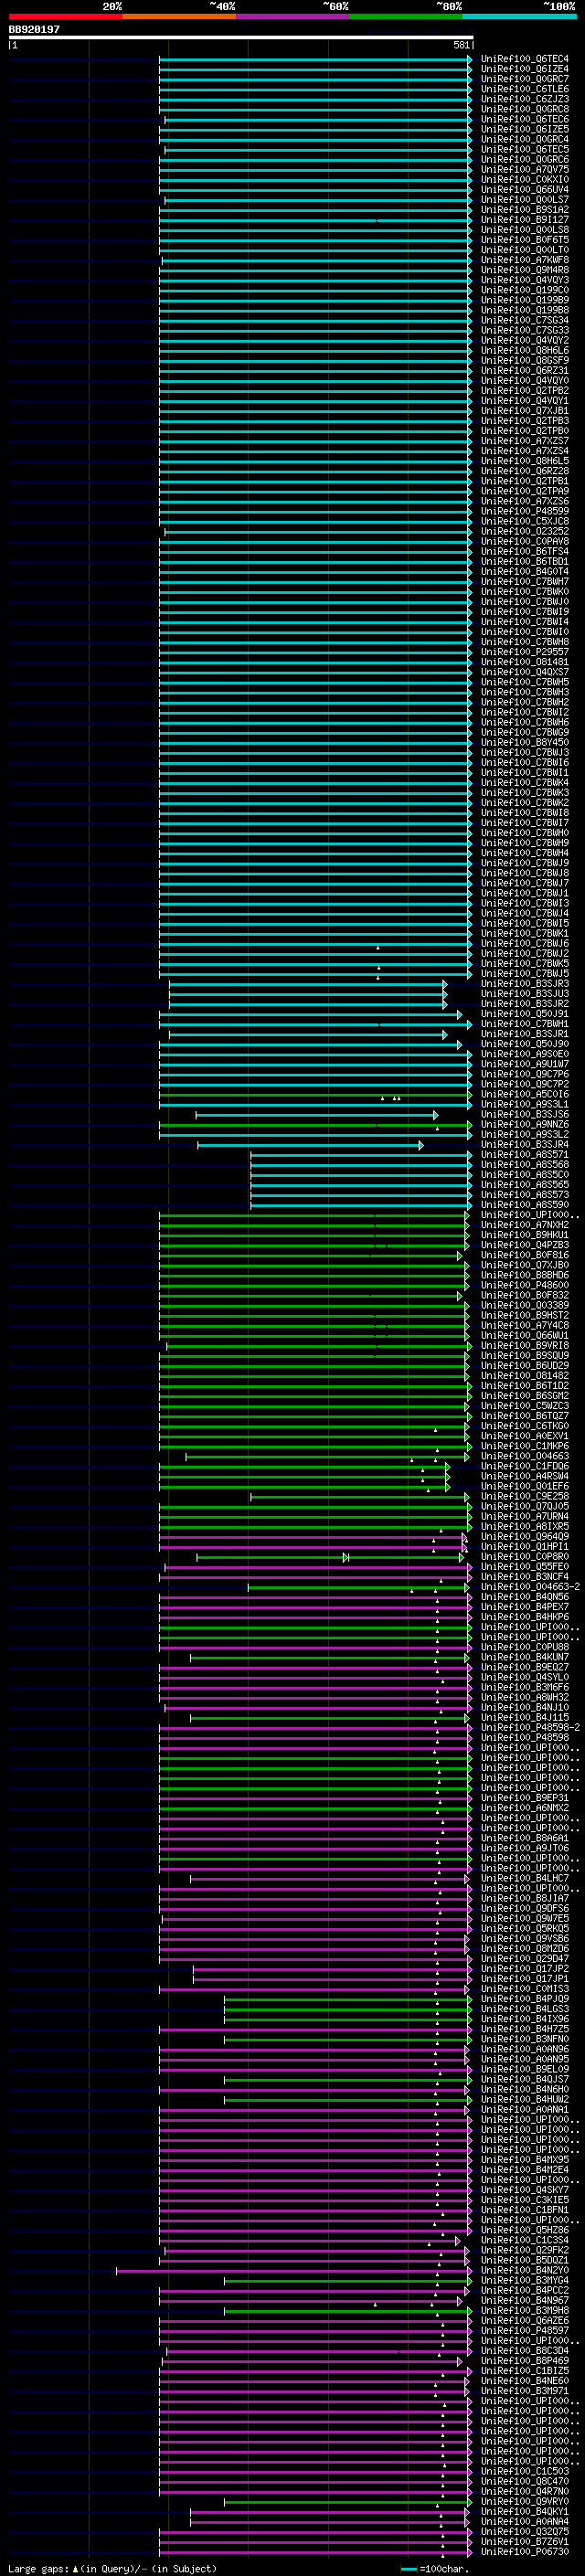Click the green ~80% identity legend segment
The width and height of the screenshot is (585, 2576).
pos(406,16)
